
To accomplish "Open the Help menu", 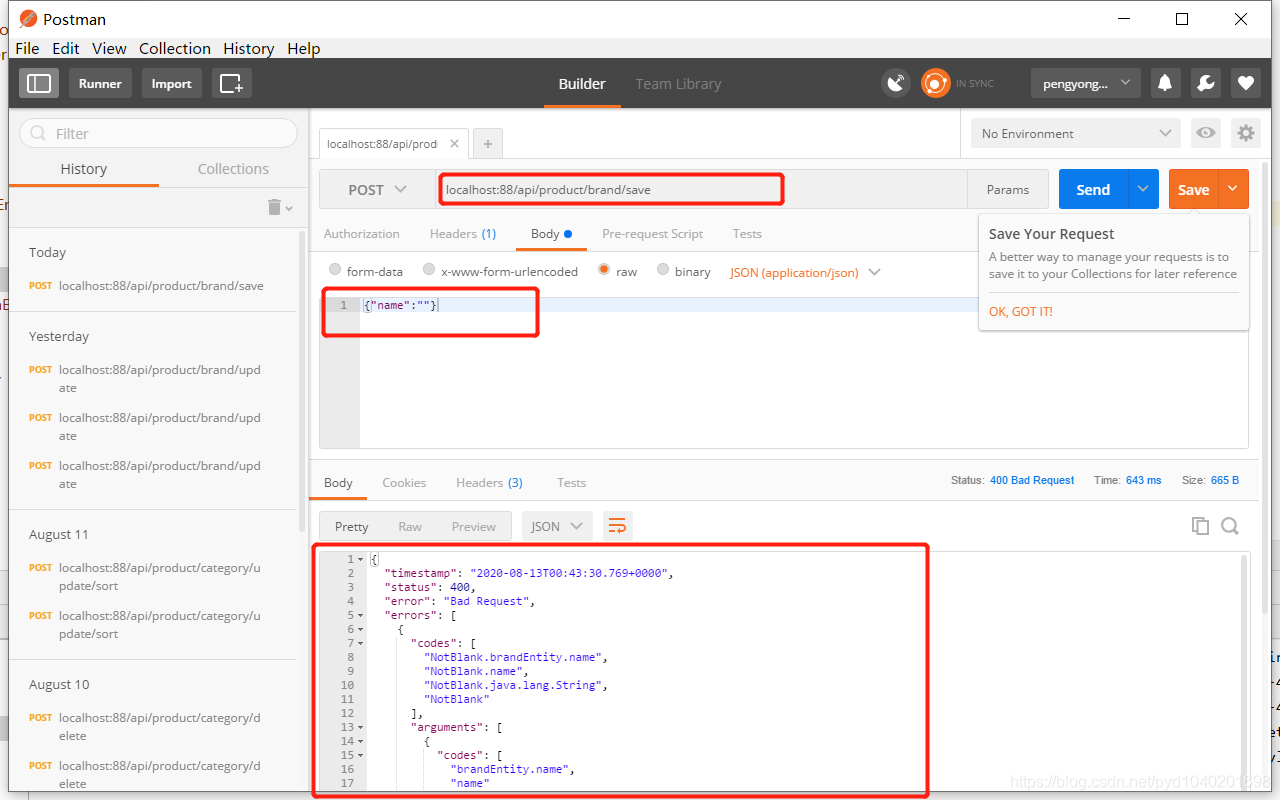I will point(304,48).
